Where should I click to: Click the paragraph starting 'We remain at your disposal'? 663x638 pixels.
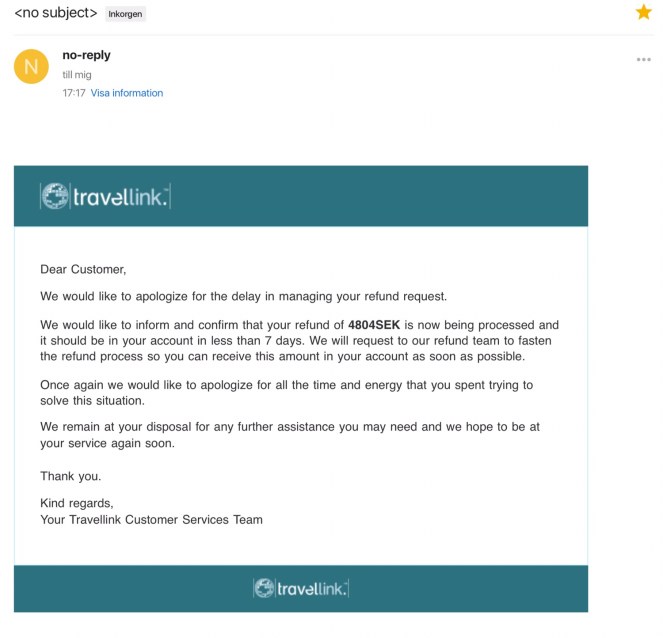(x=290, y=434)
